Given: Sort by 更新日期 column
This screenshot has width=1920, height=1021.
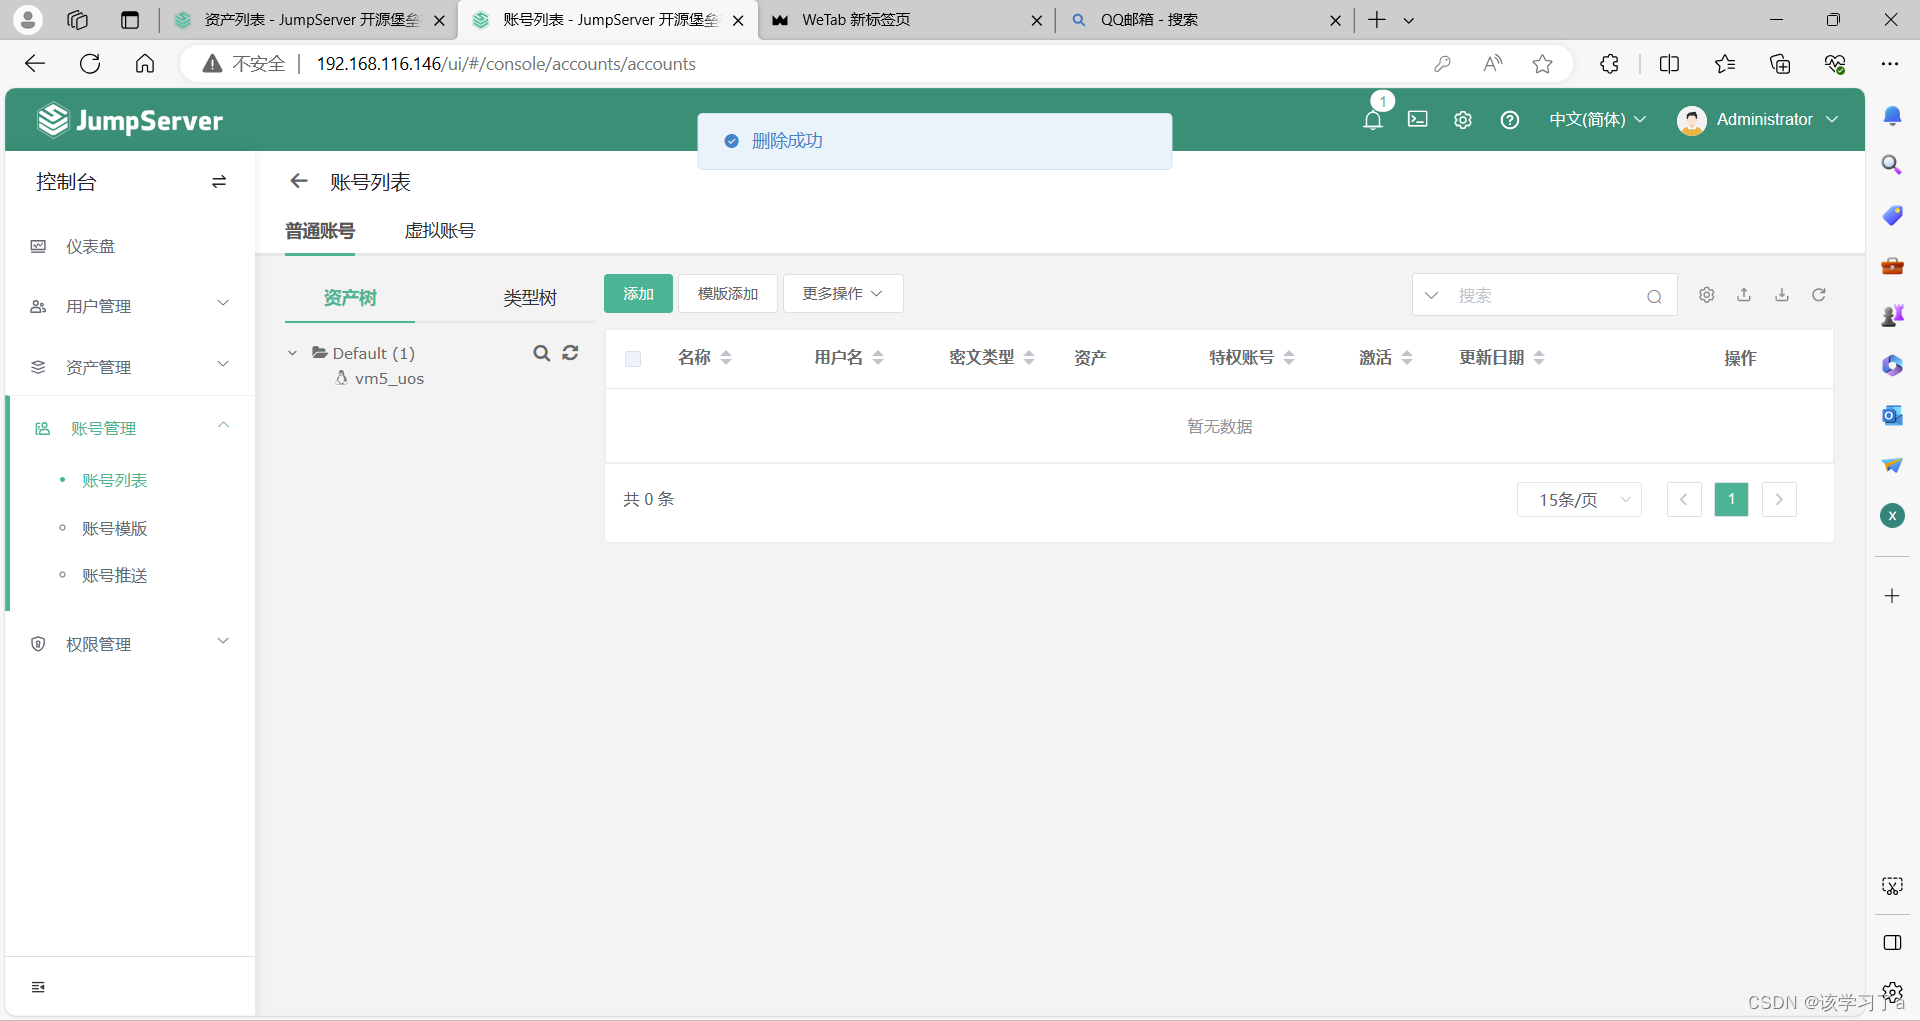Looking at the screenshot, I should coord(1539,358).
